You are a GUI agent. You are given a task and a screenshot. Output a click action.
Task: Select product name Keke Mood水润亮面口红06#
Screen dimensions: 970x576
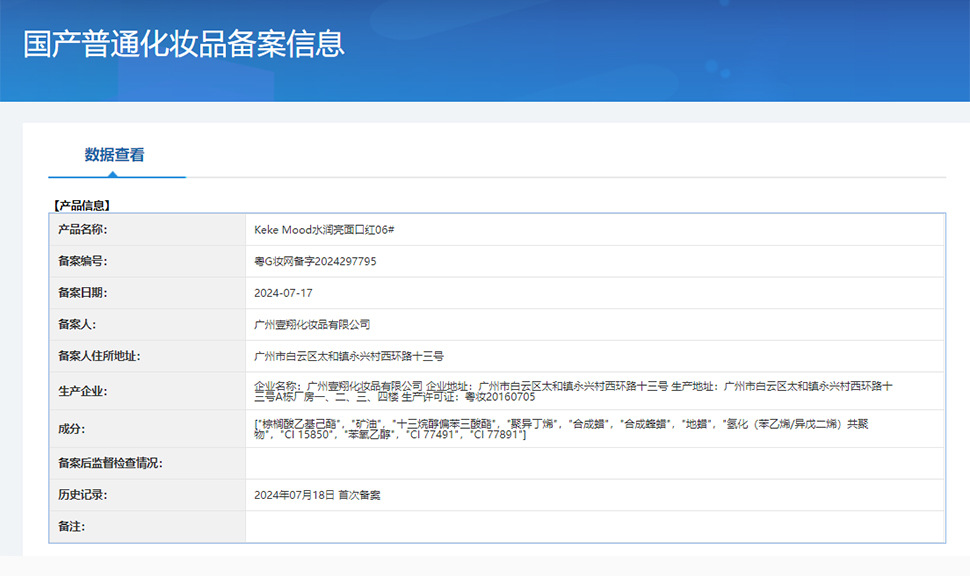click(325, 230)
